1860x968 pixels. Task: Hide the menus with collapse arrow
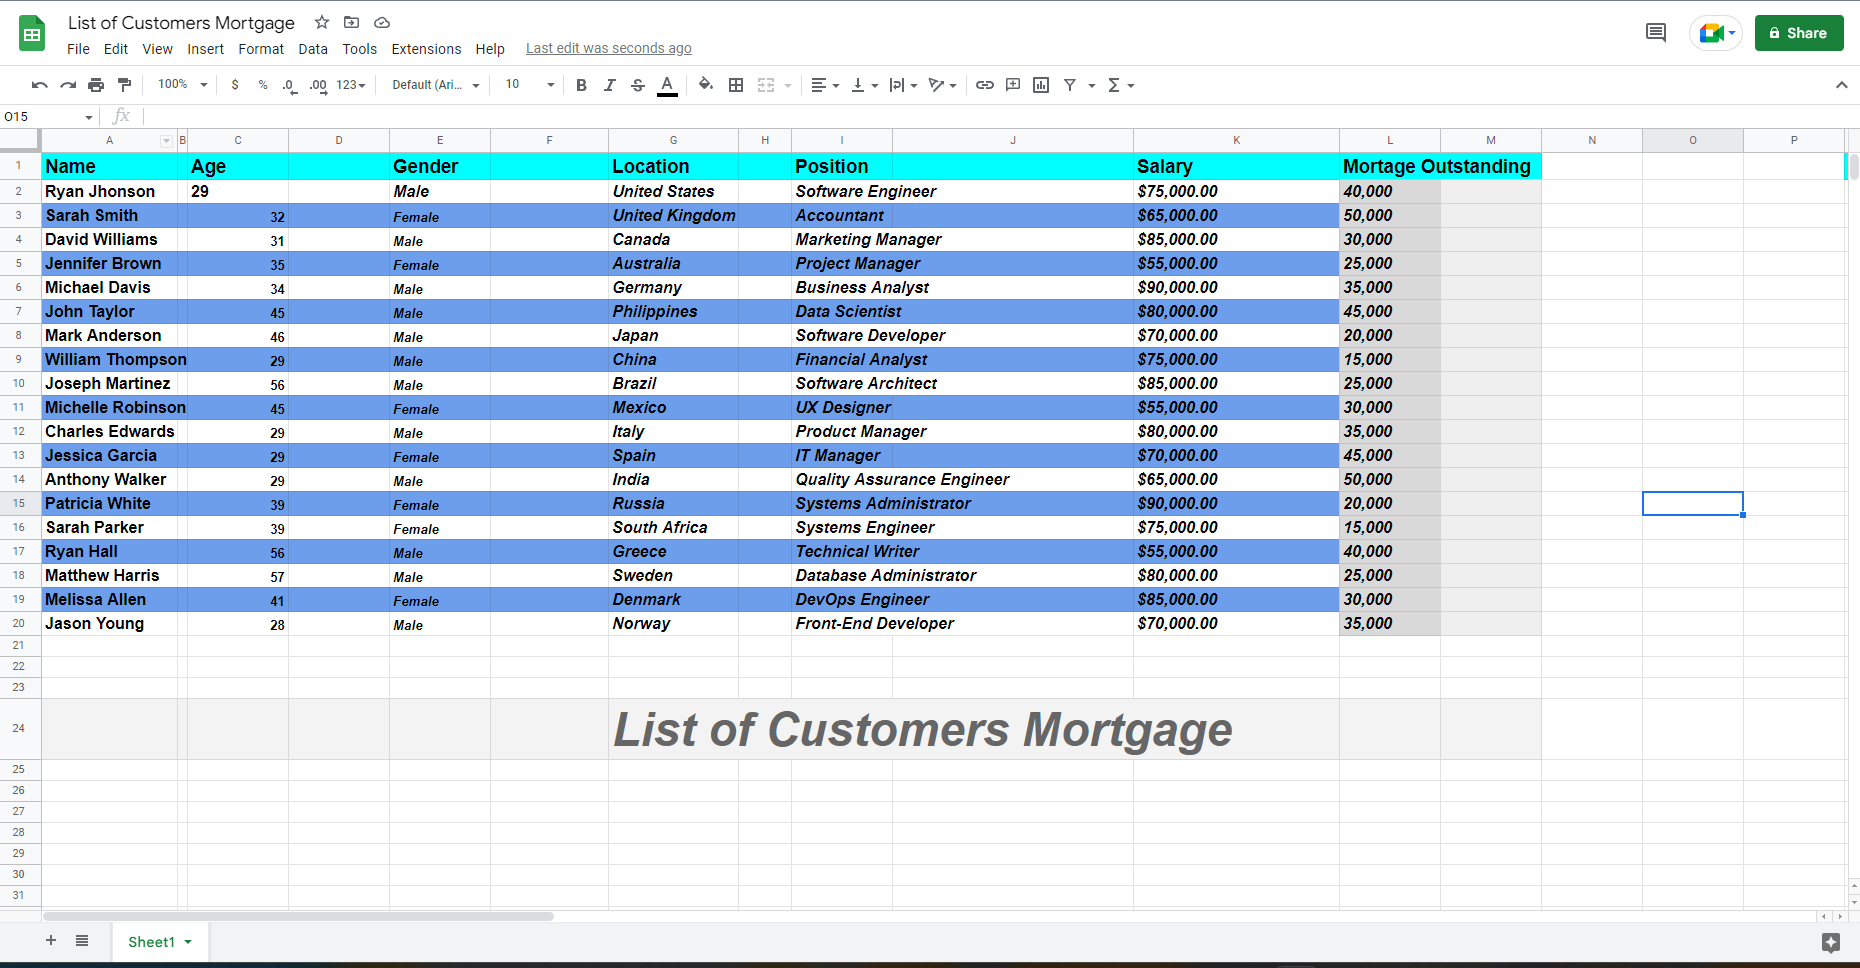[x=1841, y=85]
